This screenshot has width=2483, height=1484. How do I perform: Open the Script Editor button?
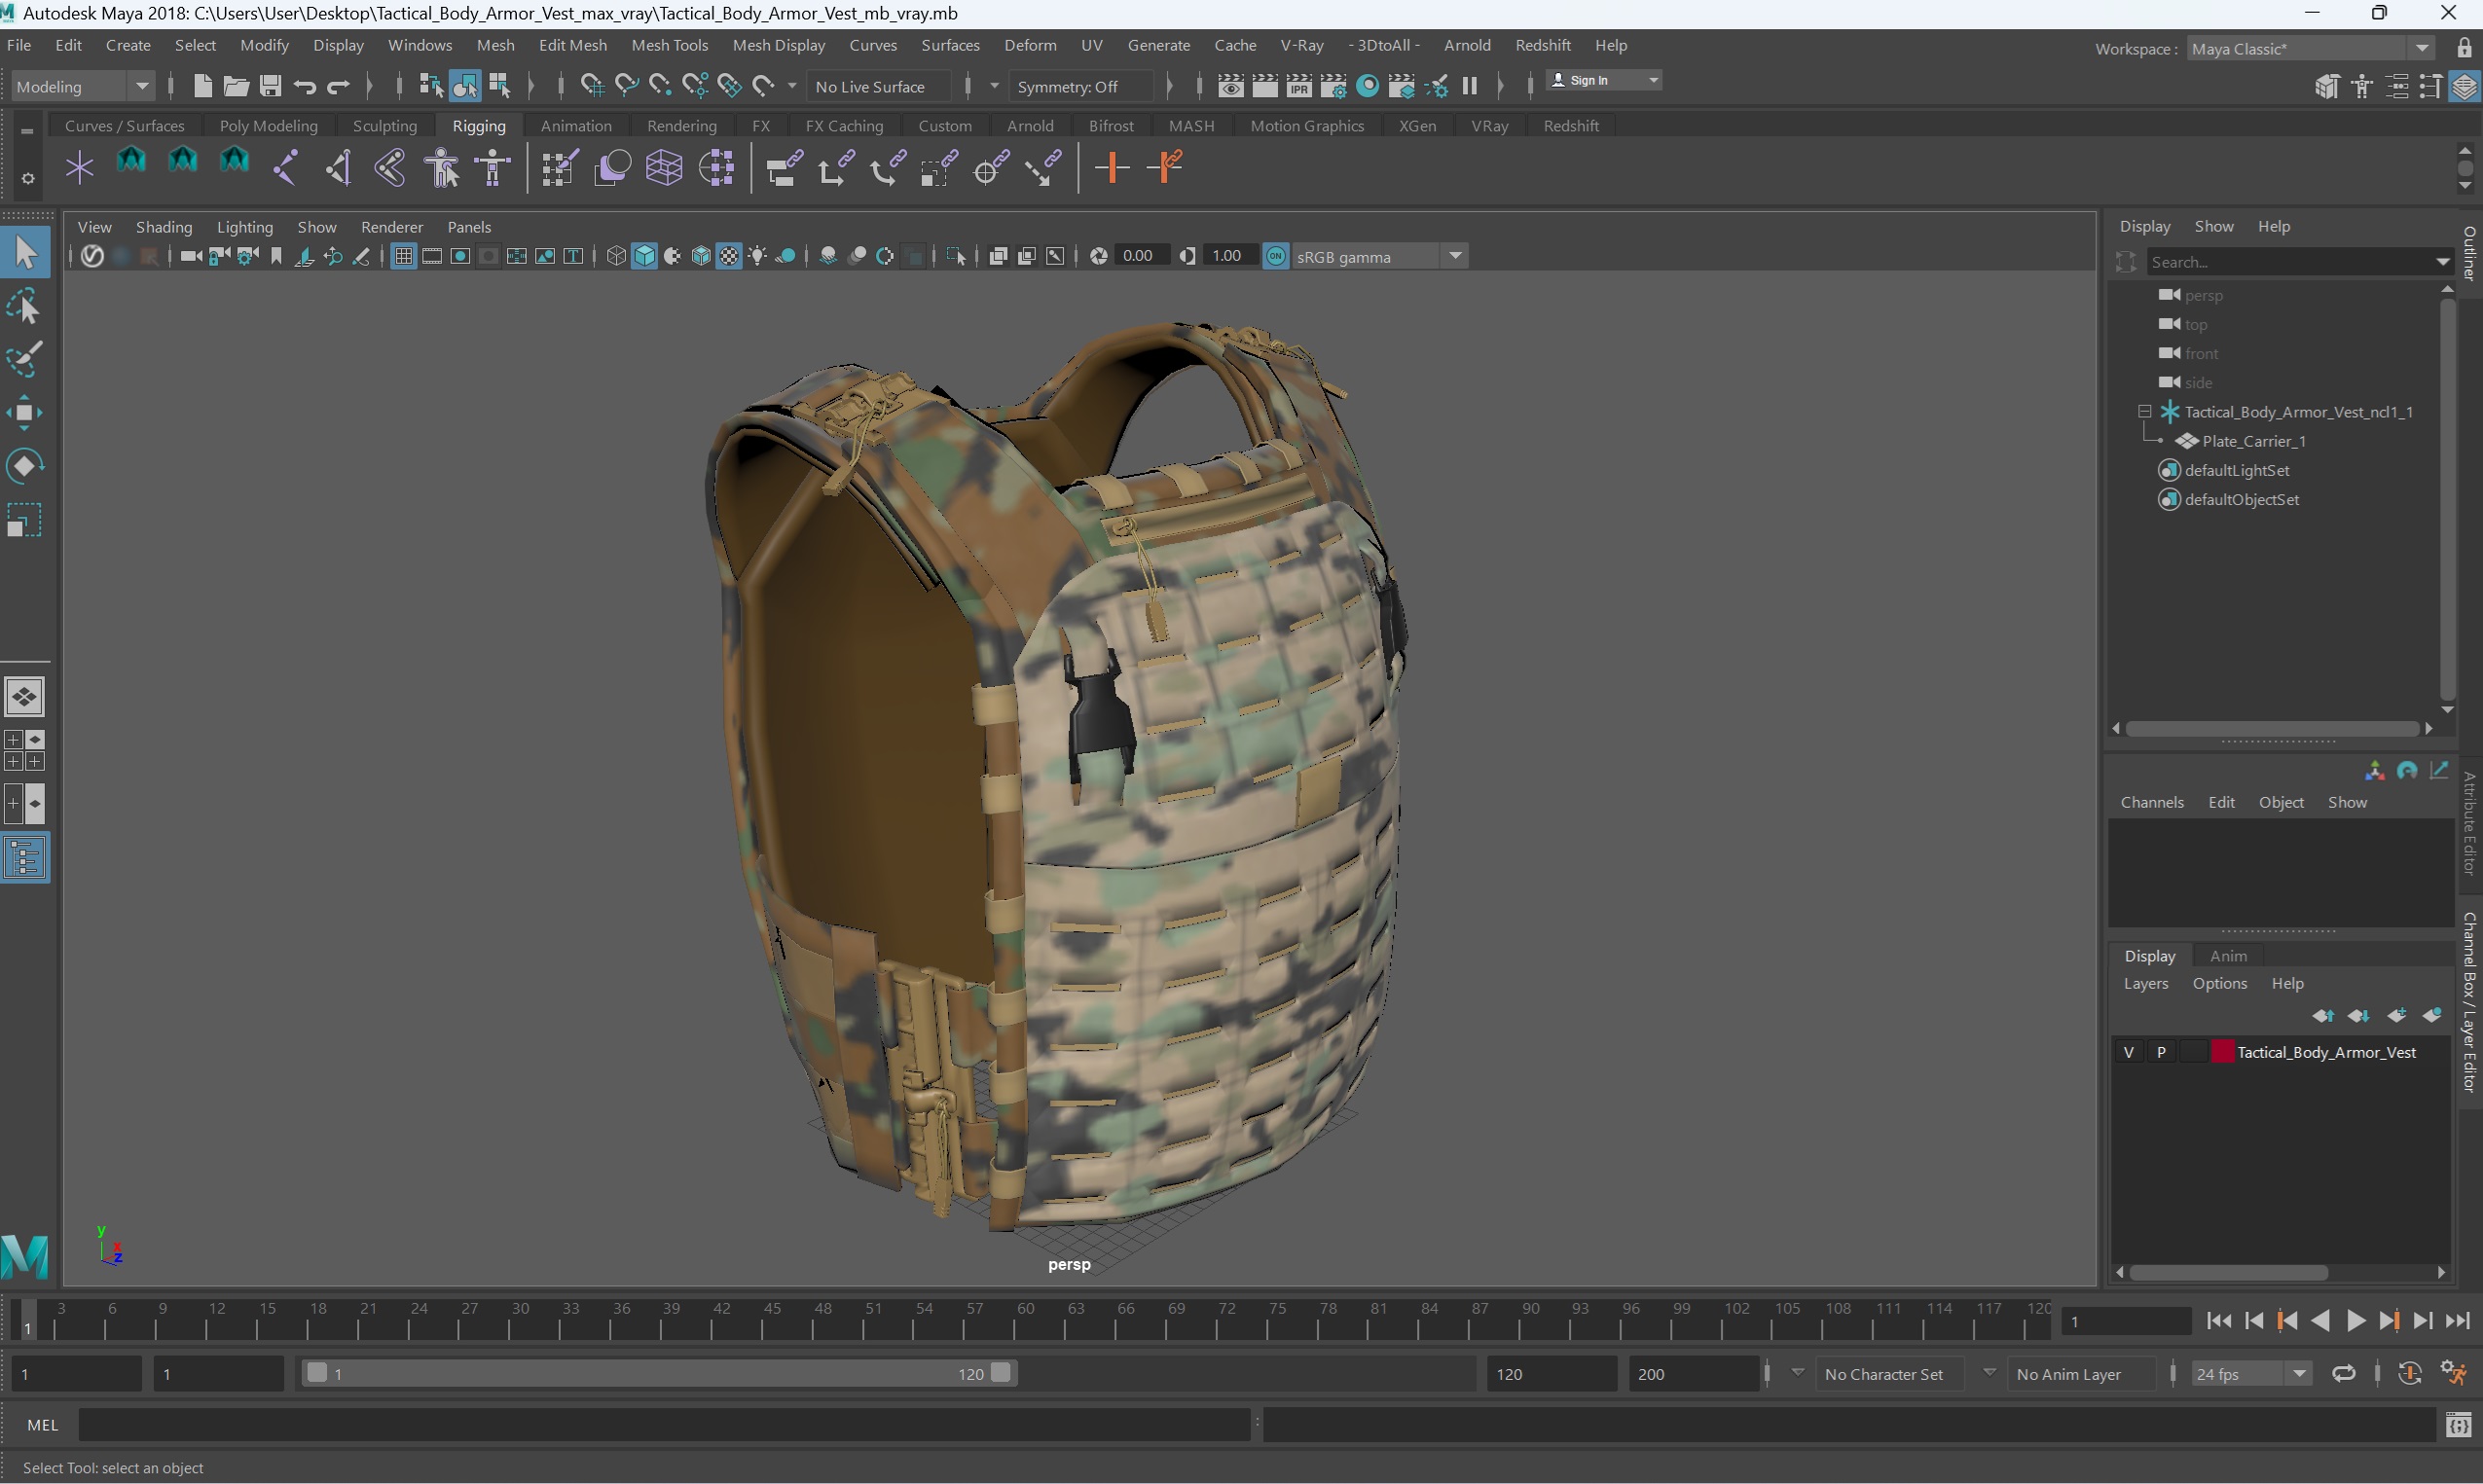tap(2458, 1425)
